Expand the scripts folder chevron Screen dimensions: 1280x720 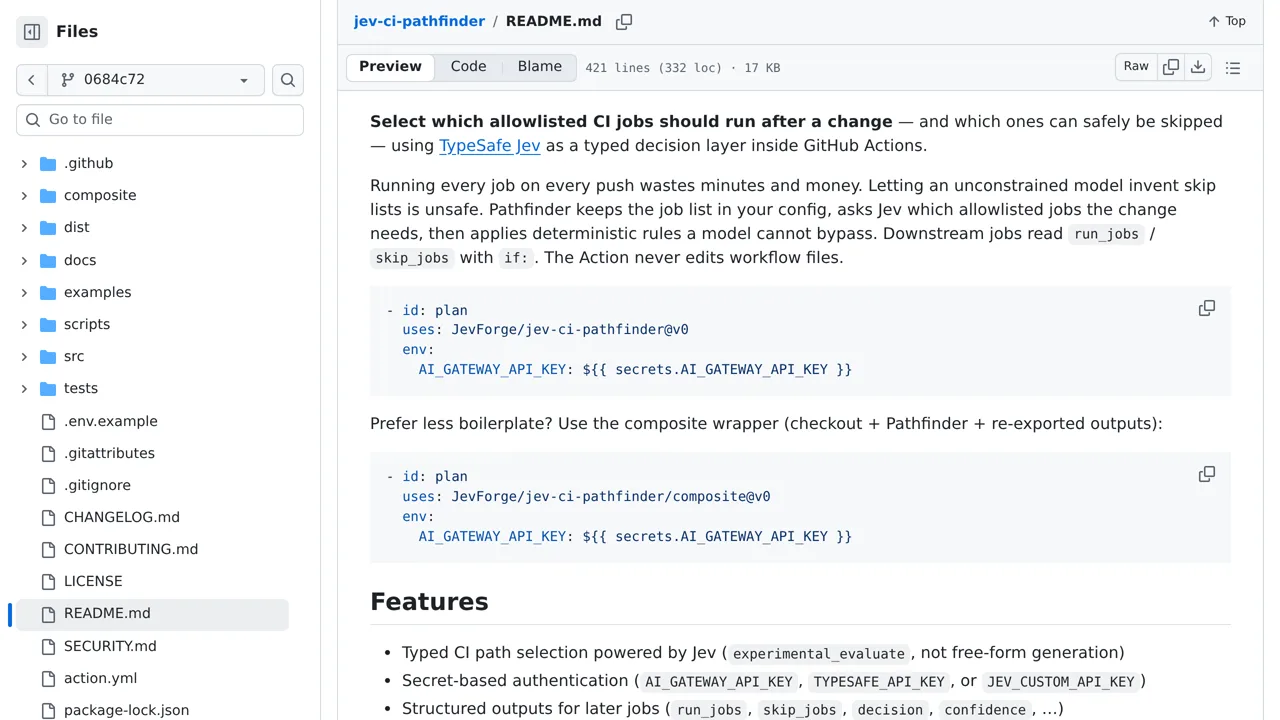click(24, 325)
